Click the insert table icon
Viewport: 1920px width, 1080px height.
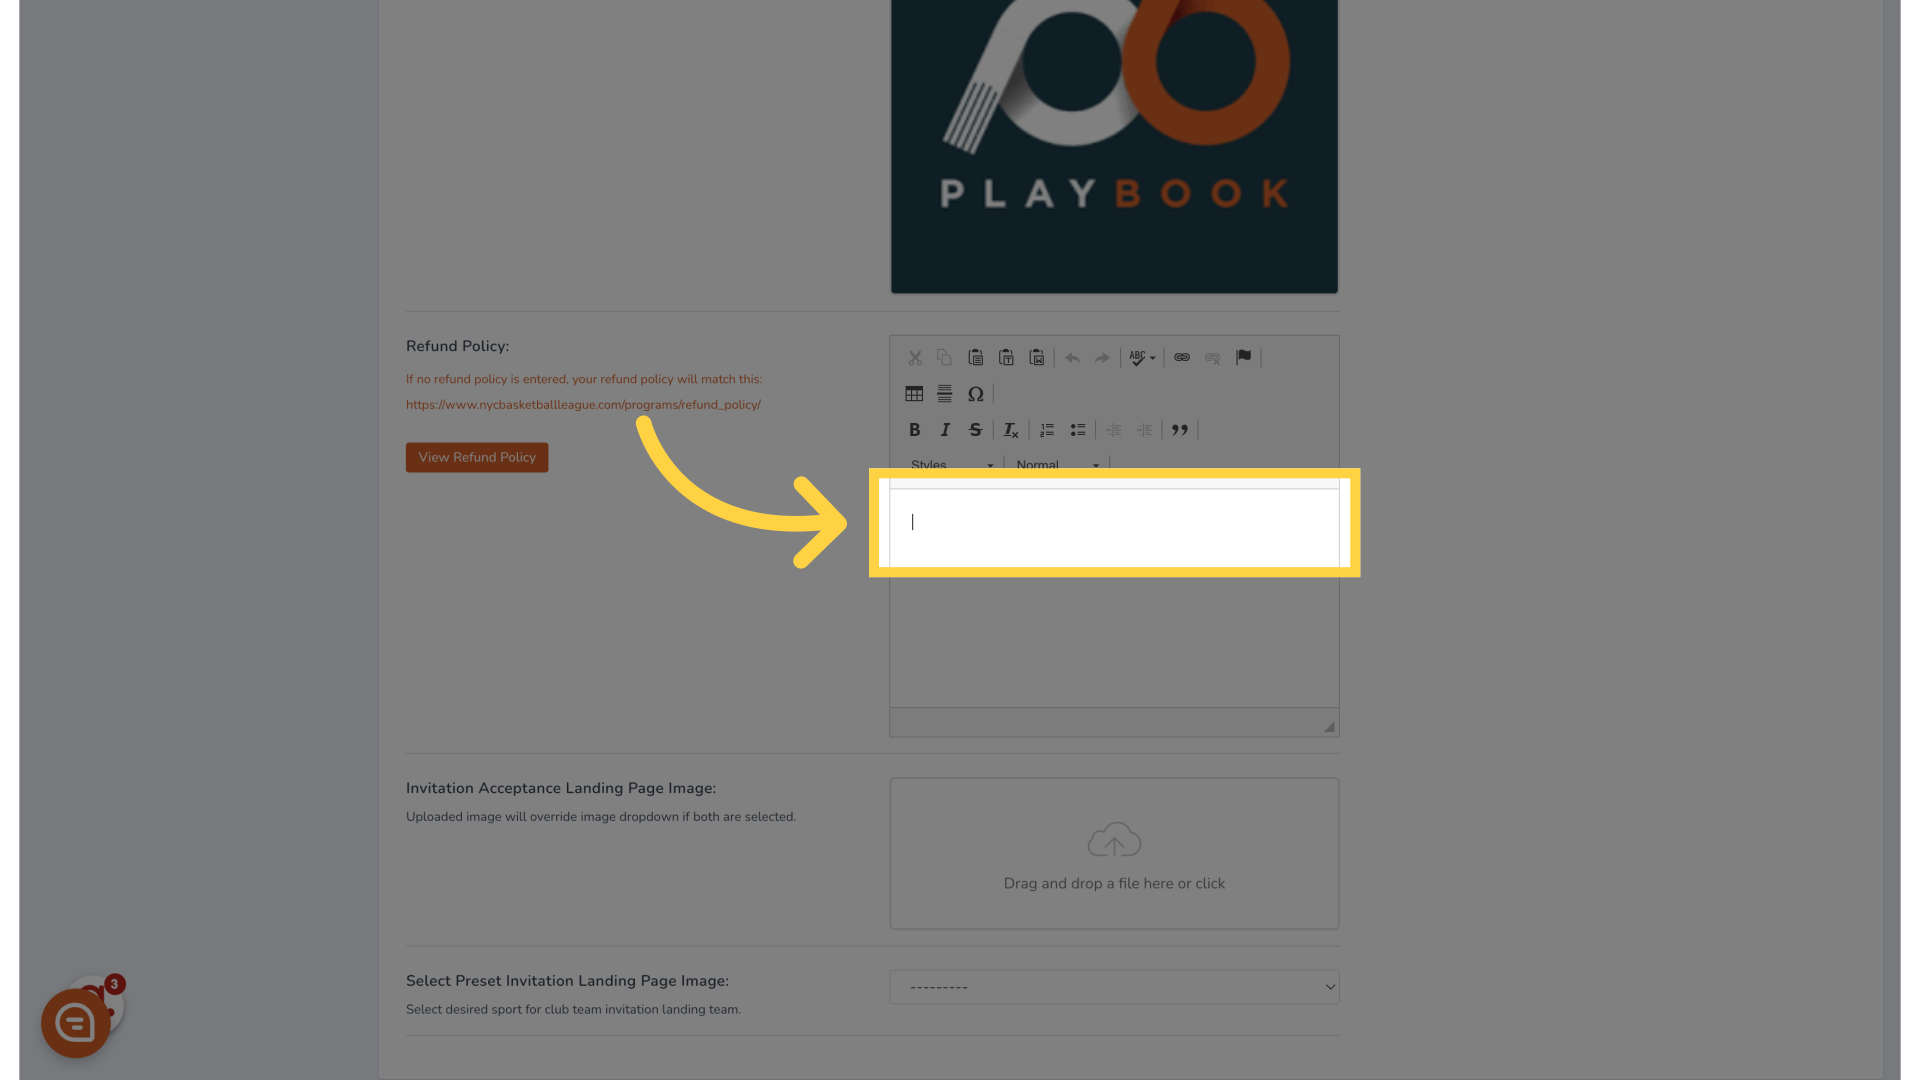tap(914, 393)
